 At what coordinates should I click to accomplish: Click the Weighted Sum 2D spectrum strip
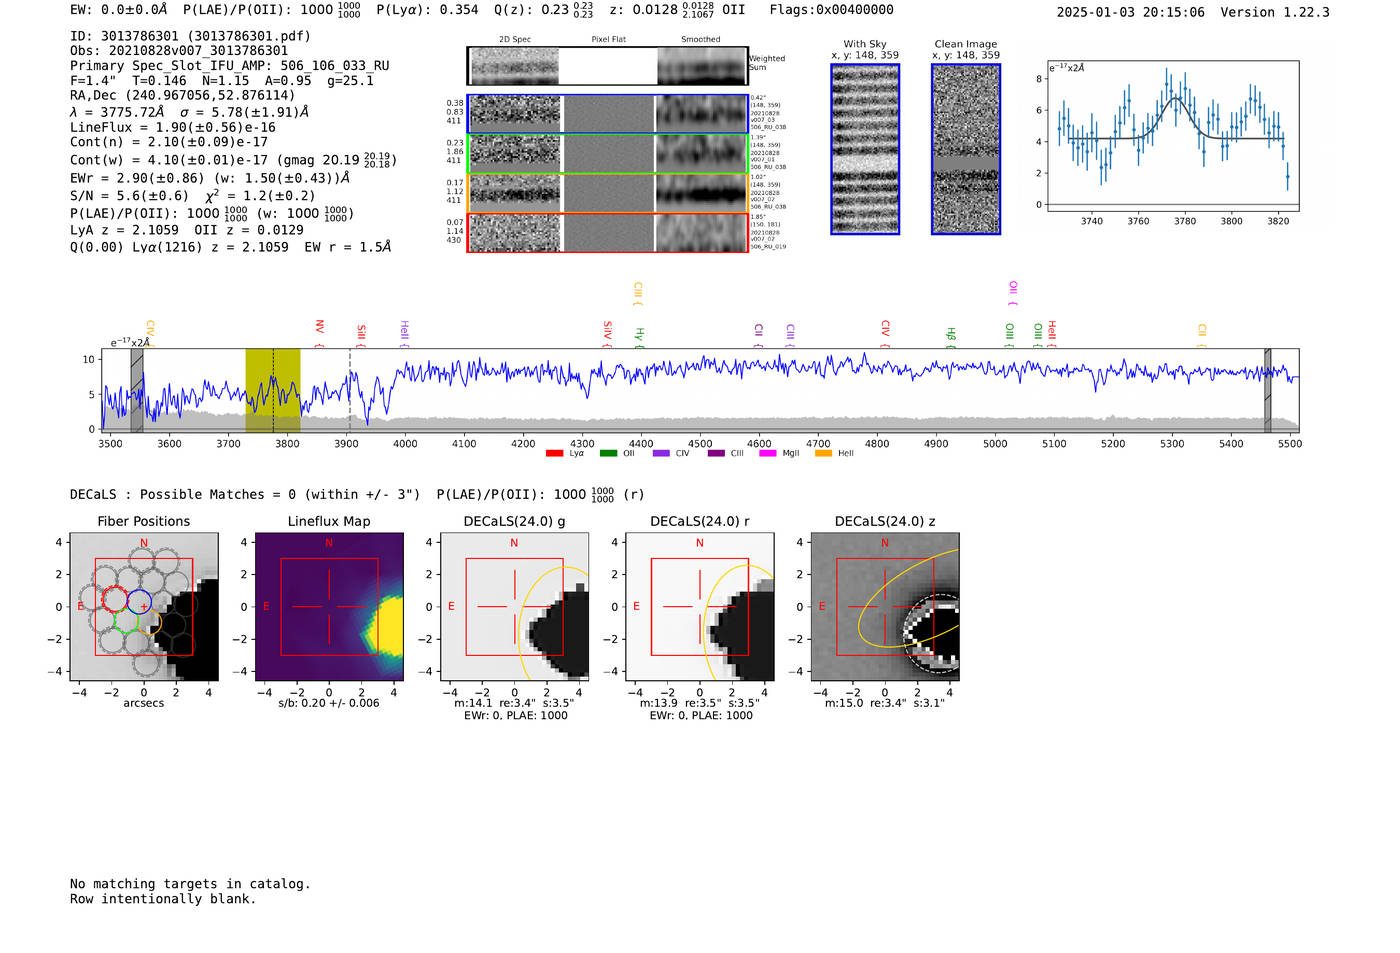607,66
